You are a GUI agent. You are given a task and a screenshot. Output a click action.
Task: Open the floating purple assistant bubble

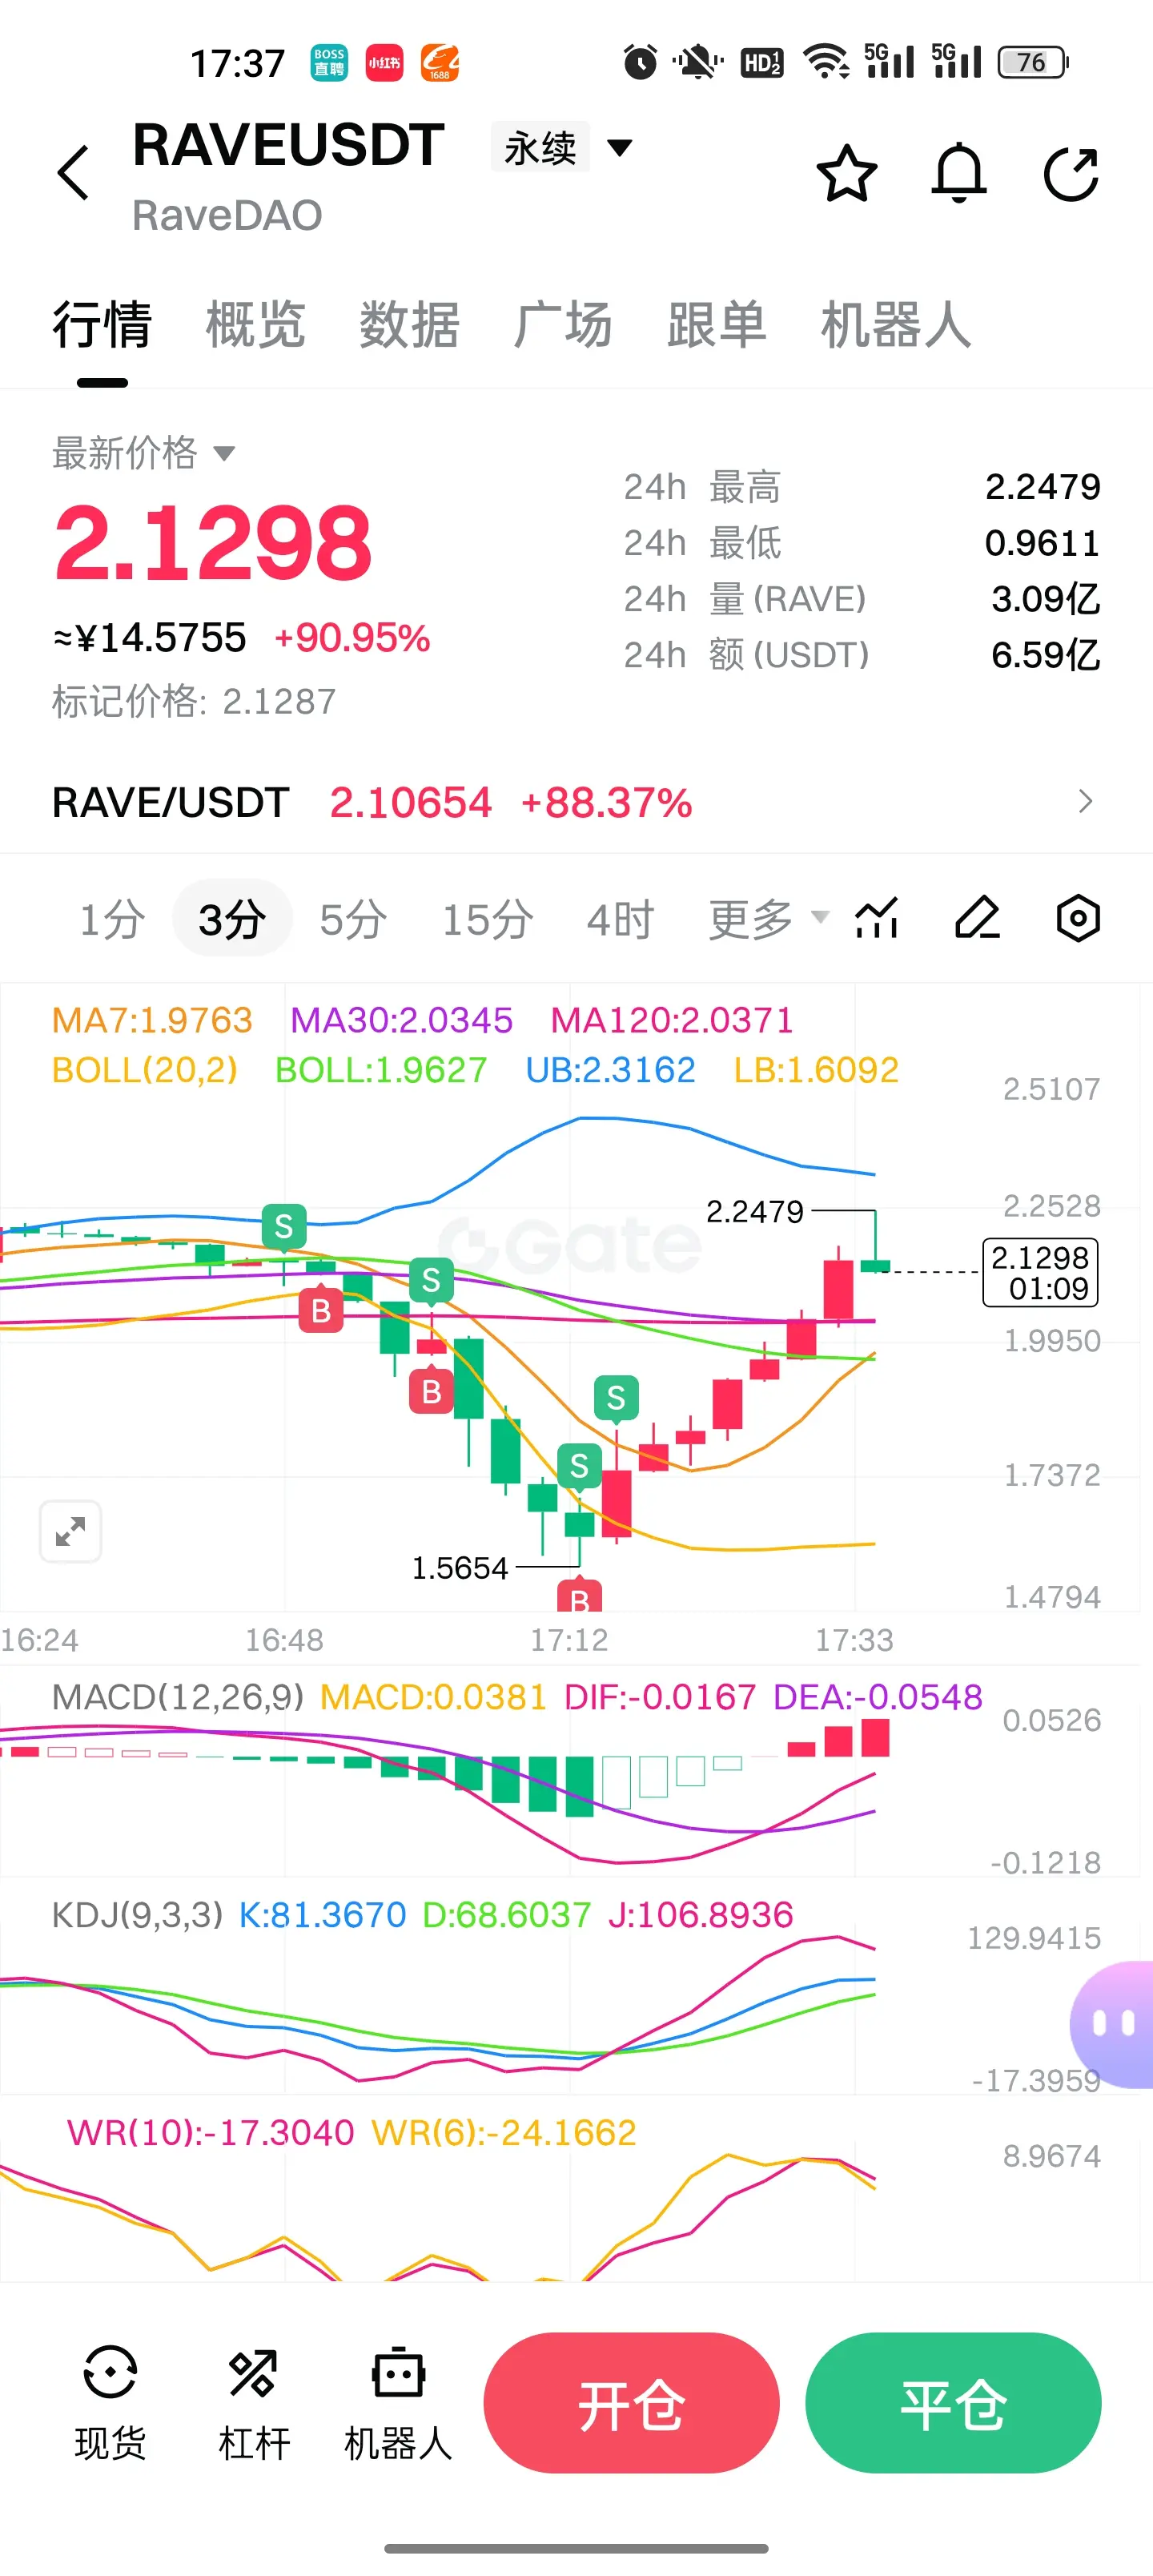pyautogui.click(x=1112, y=2024)
